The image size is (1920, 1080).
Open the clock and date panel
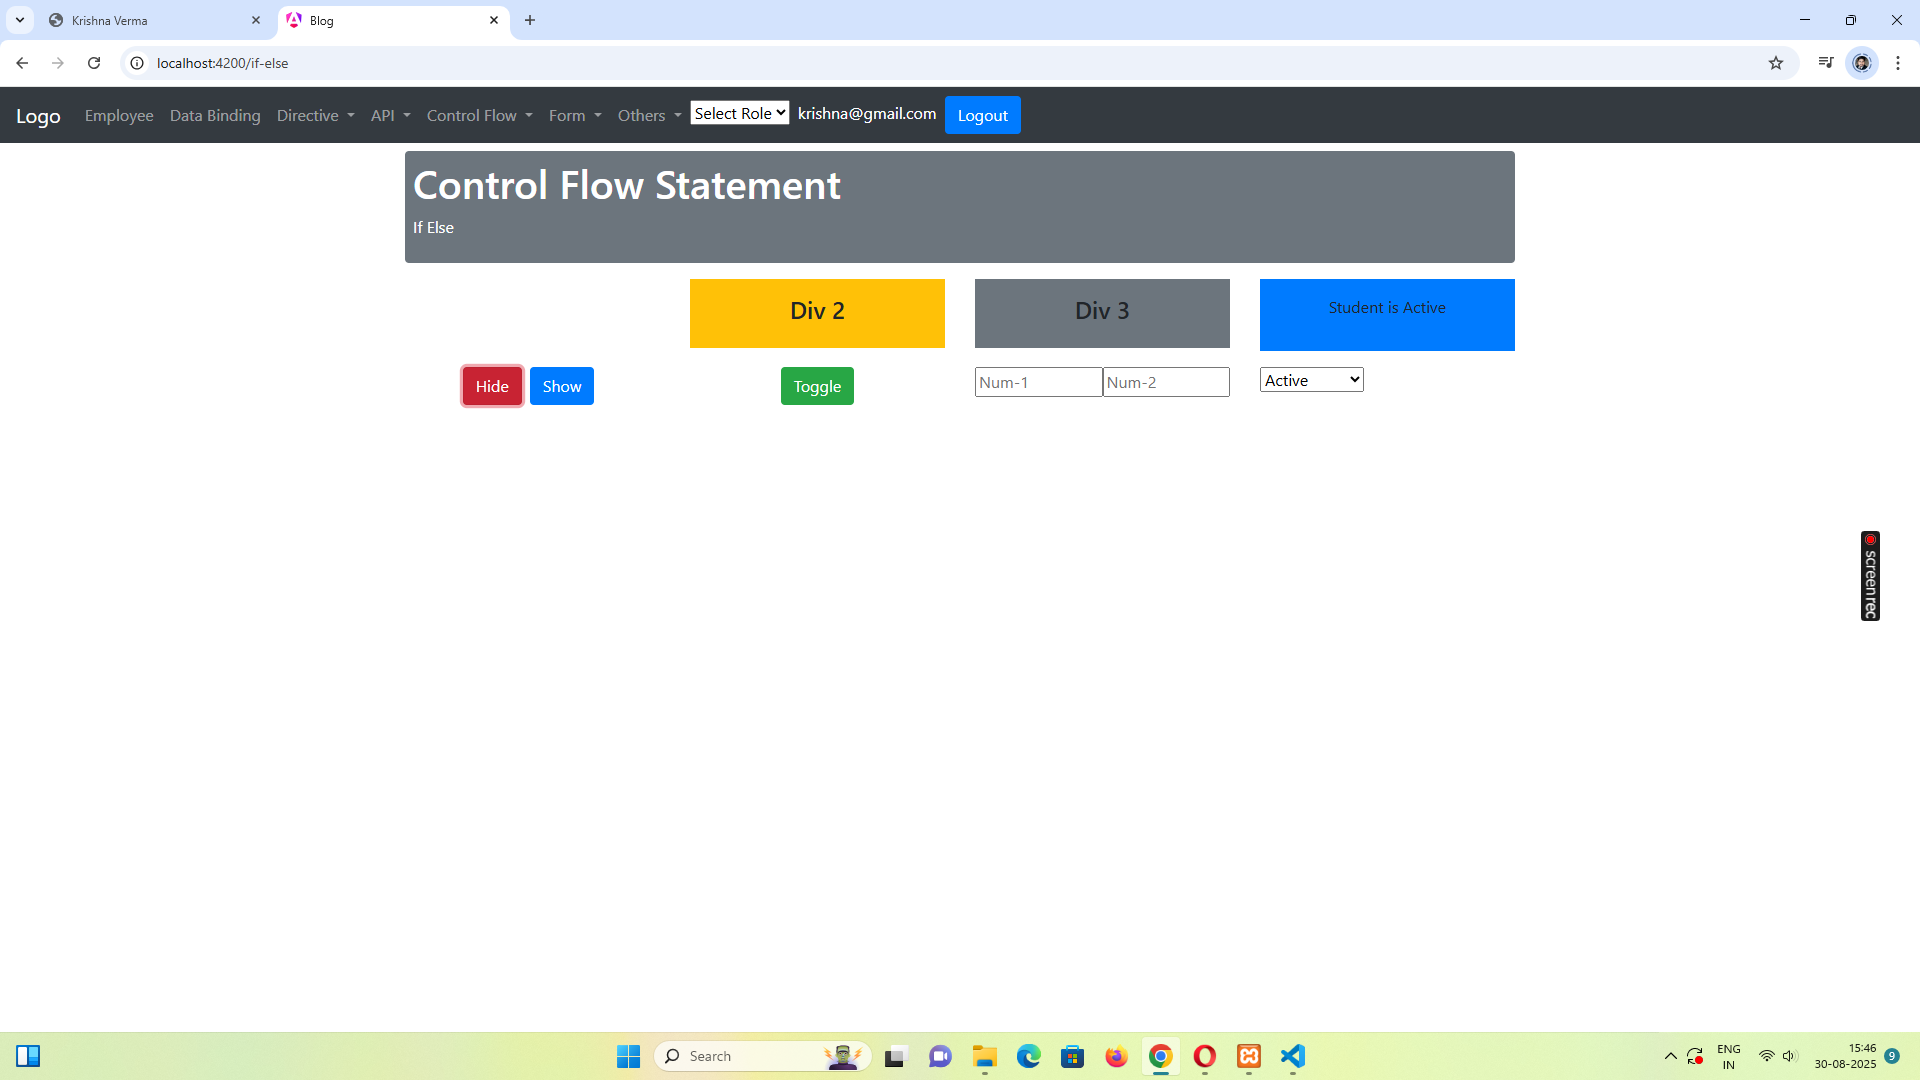(1846, 1056)
